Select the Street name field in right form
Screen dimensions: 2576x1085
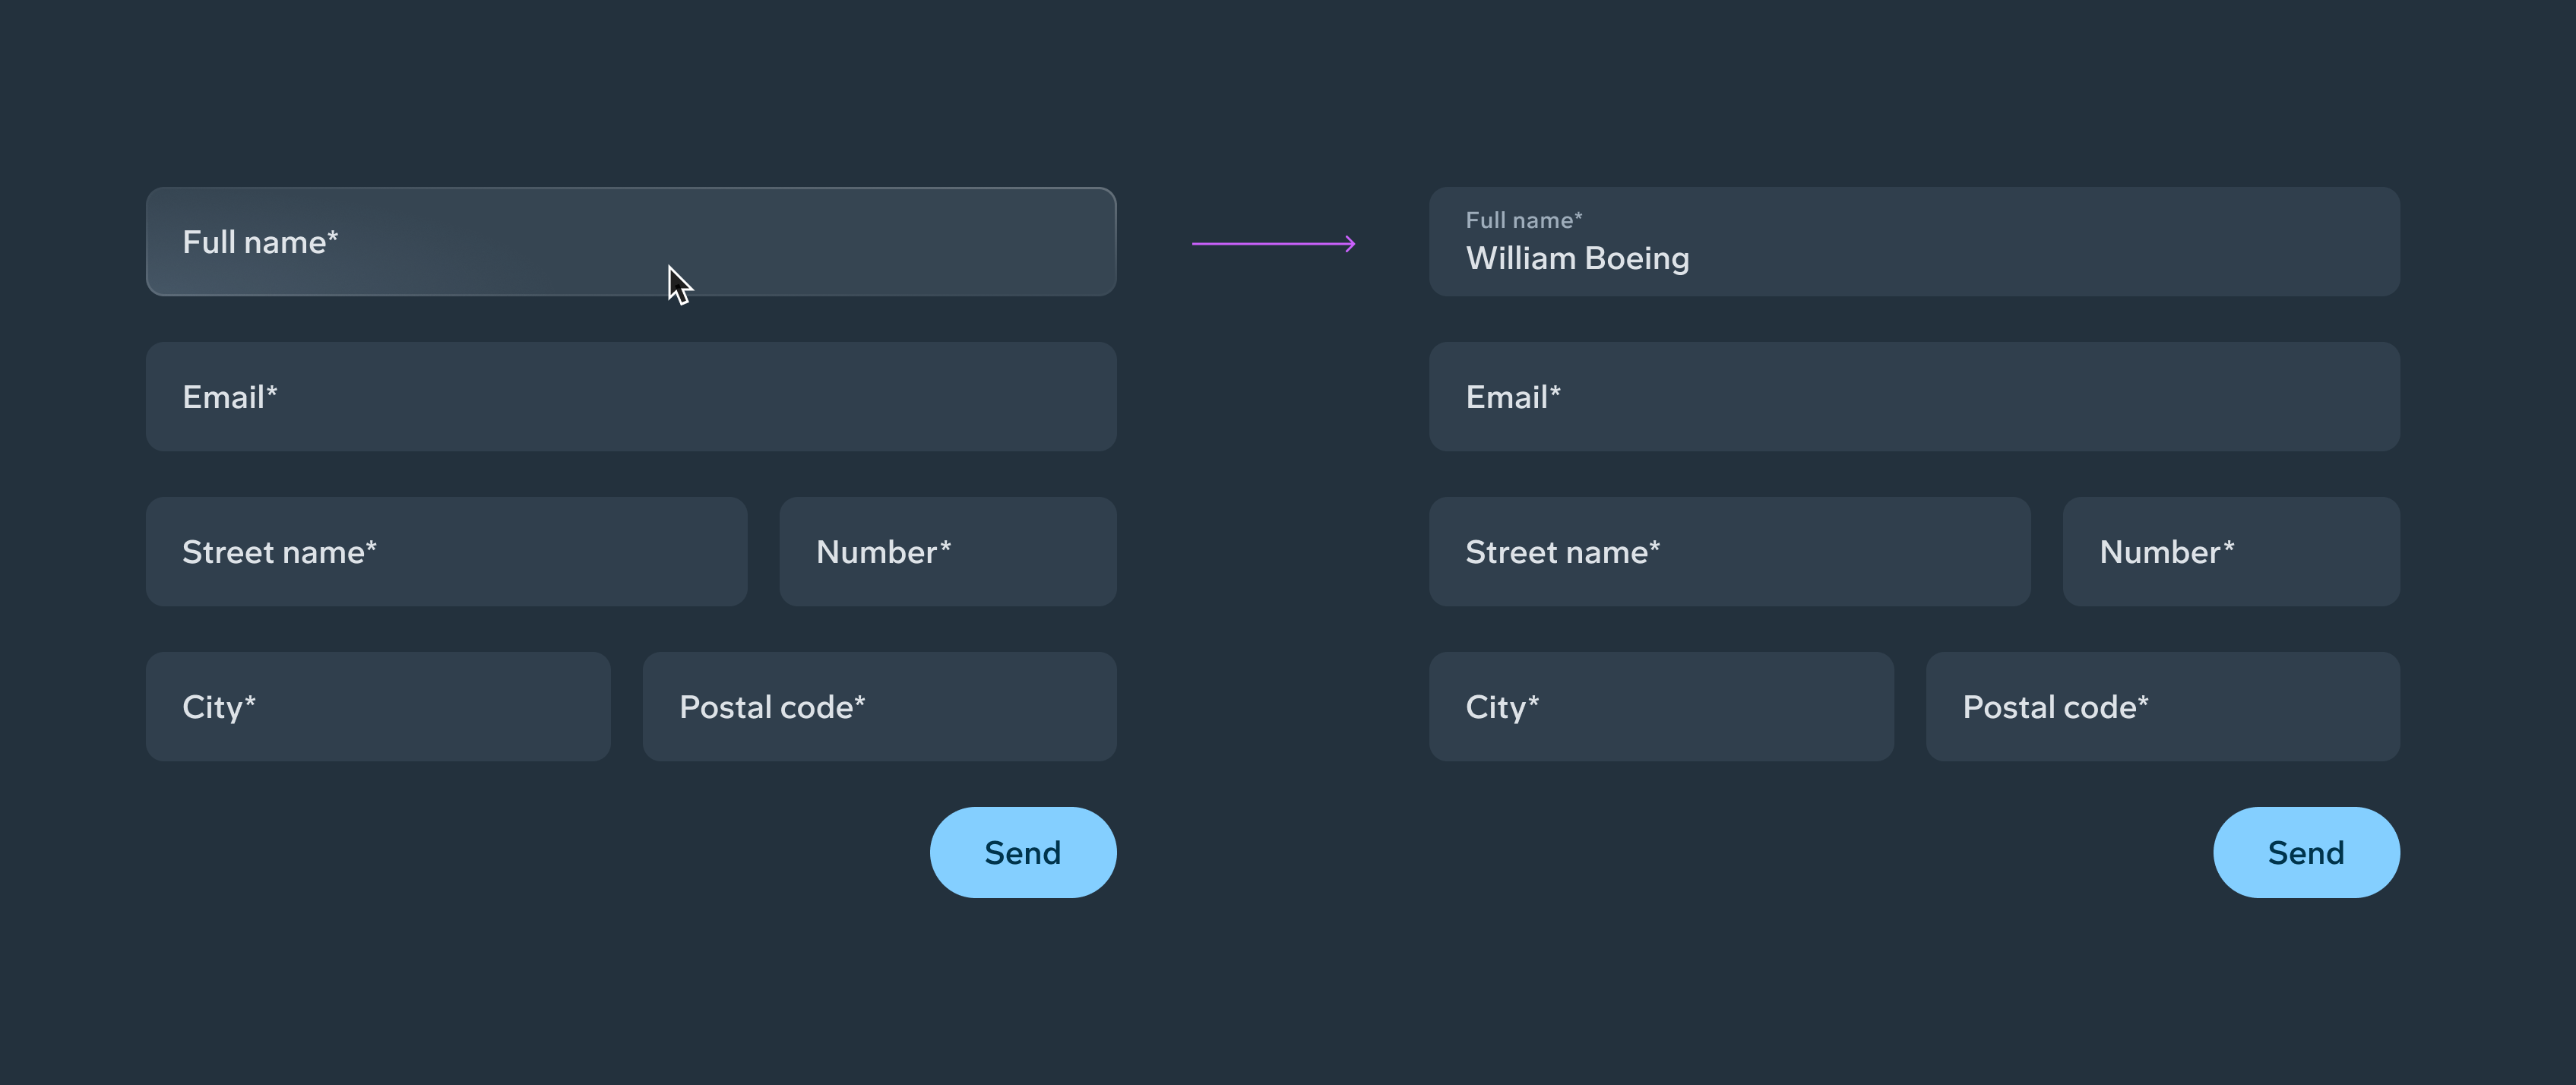[1731, 551]
